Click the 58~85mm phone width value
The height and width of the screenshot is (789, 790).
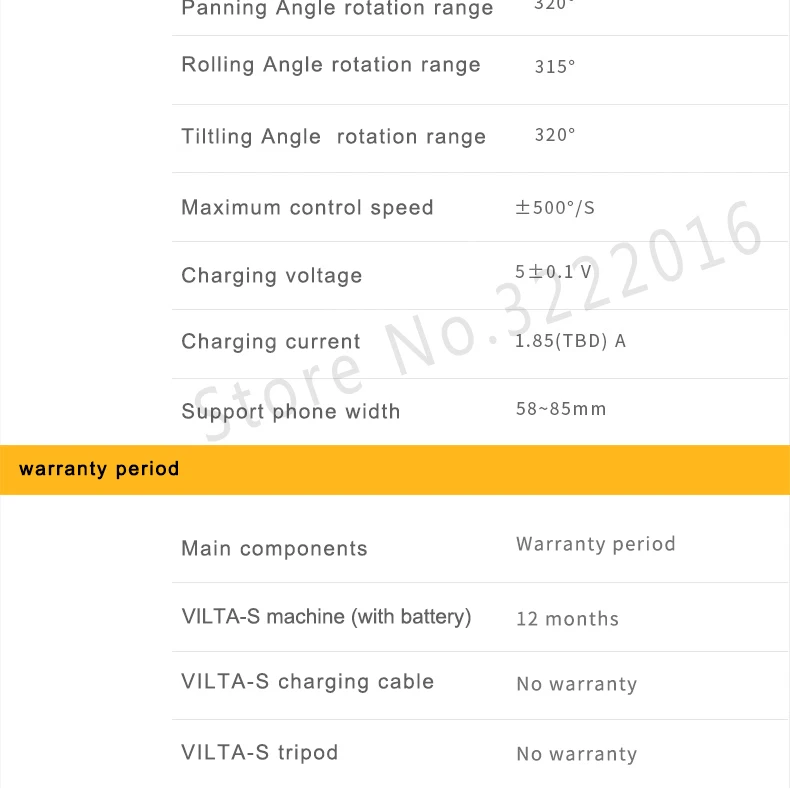(561, 409)
